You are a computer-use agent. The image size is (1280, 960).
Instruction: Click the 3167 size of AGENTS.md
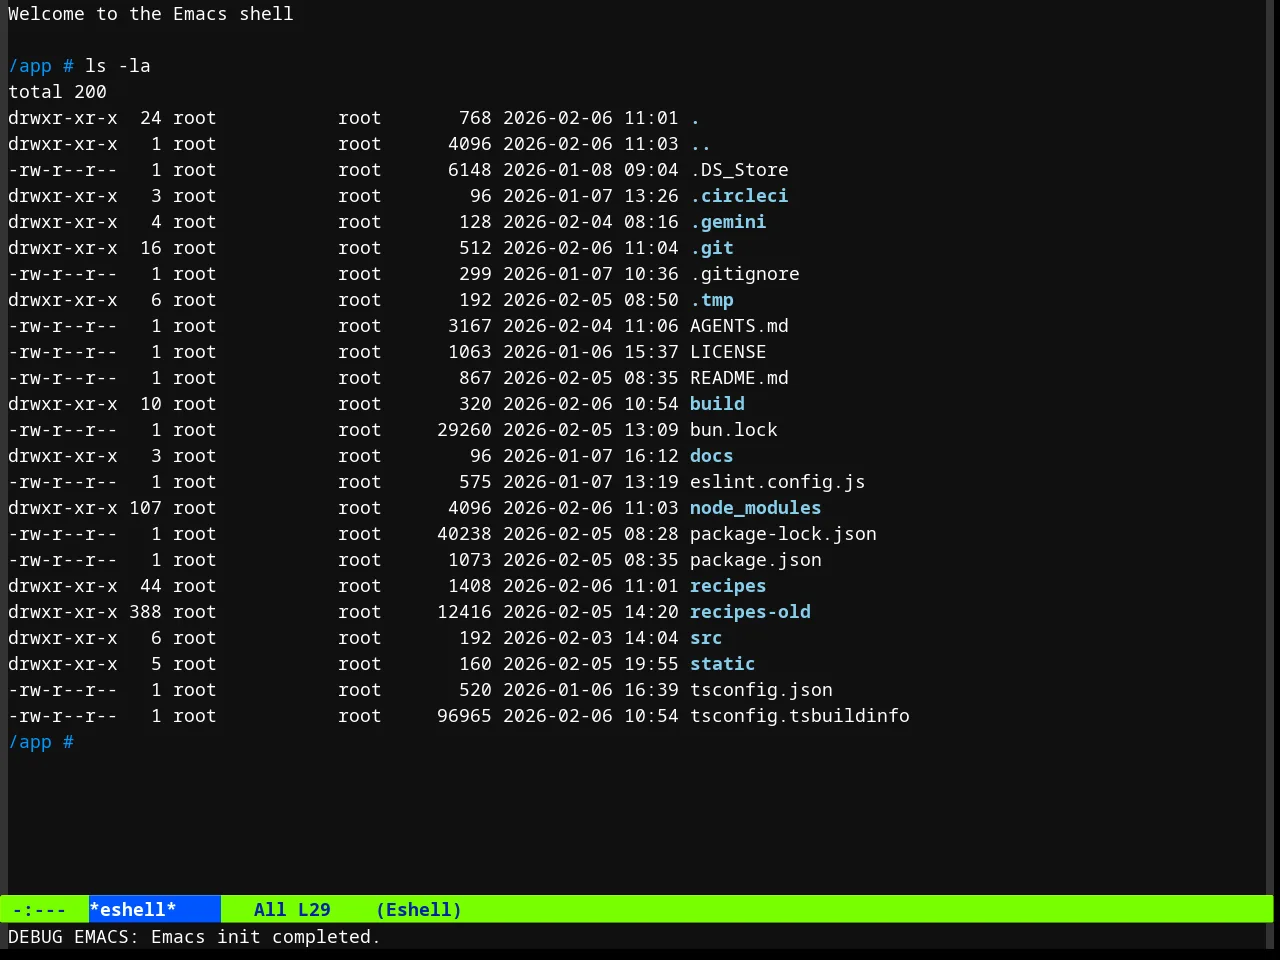[470, 325]
